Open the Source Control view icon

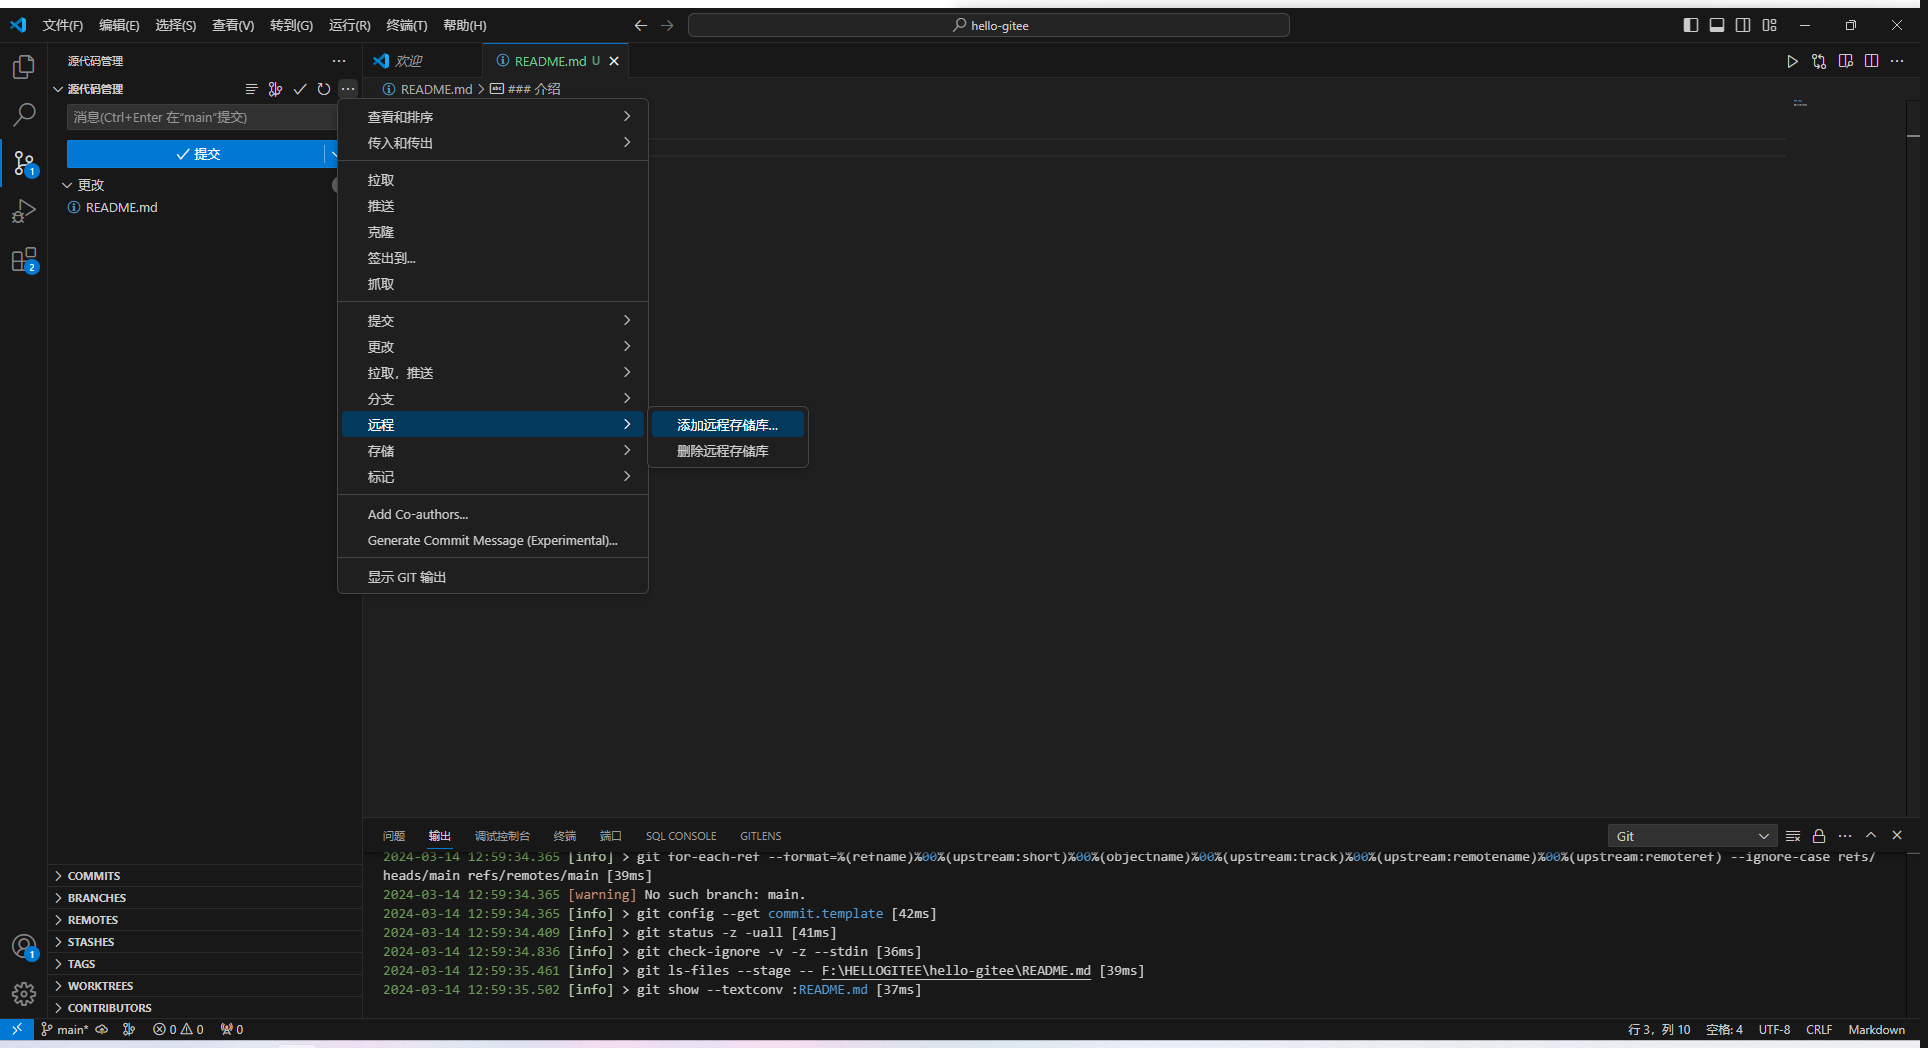pyautogui.click(x=24, y=163)
